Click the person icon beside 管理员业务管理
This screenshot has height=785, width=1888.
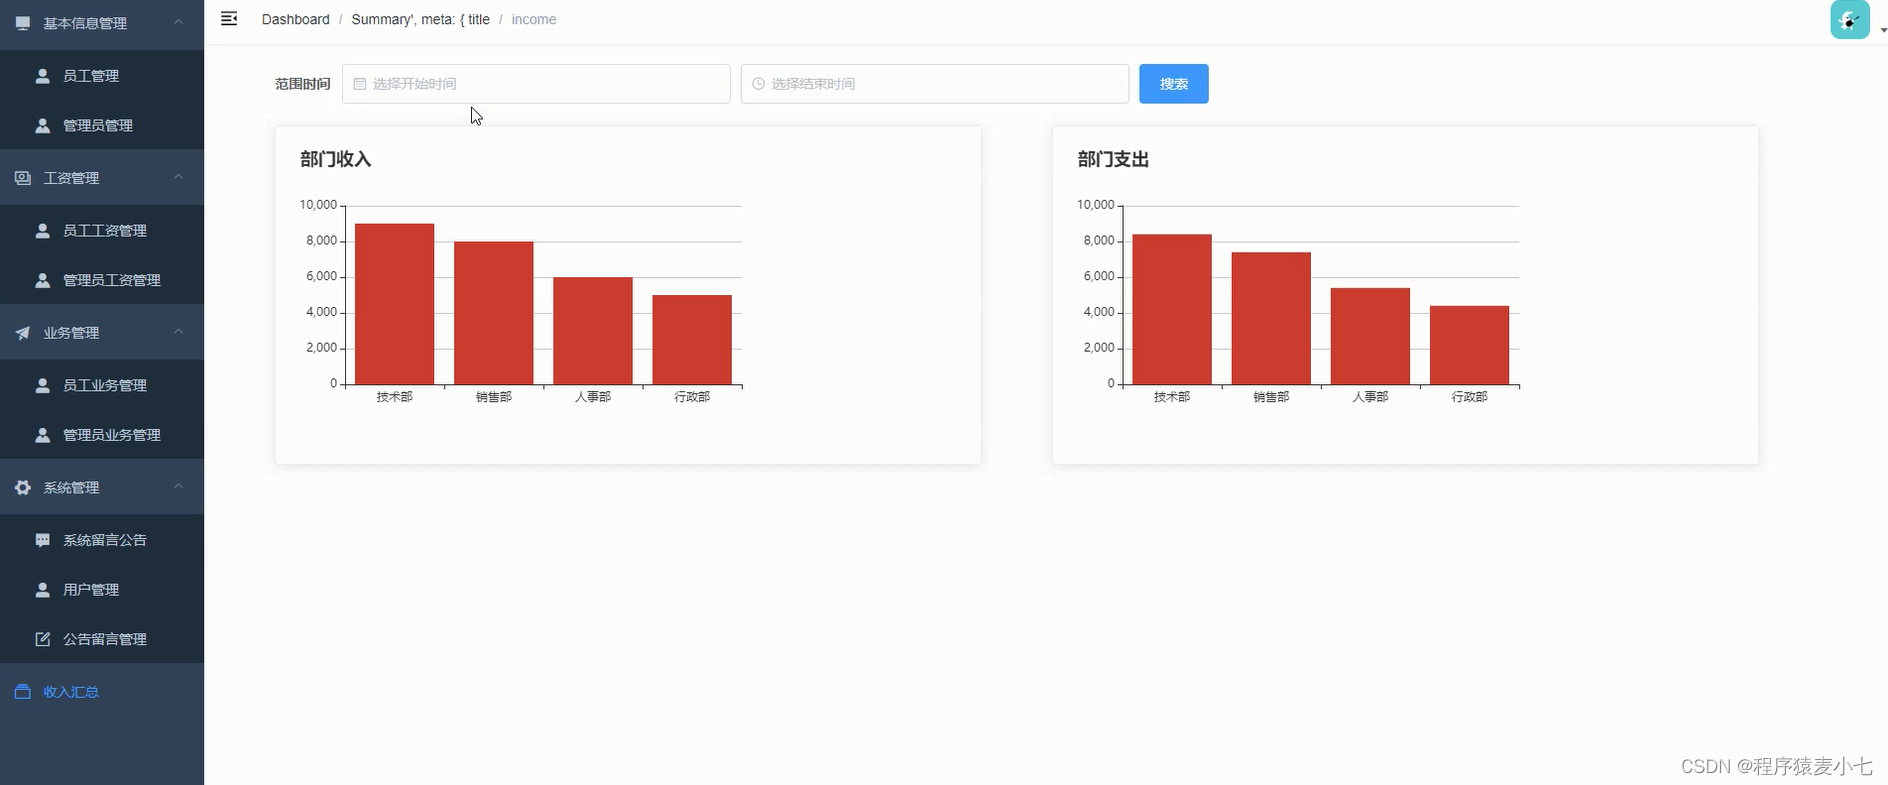point(42,435)
